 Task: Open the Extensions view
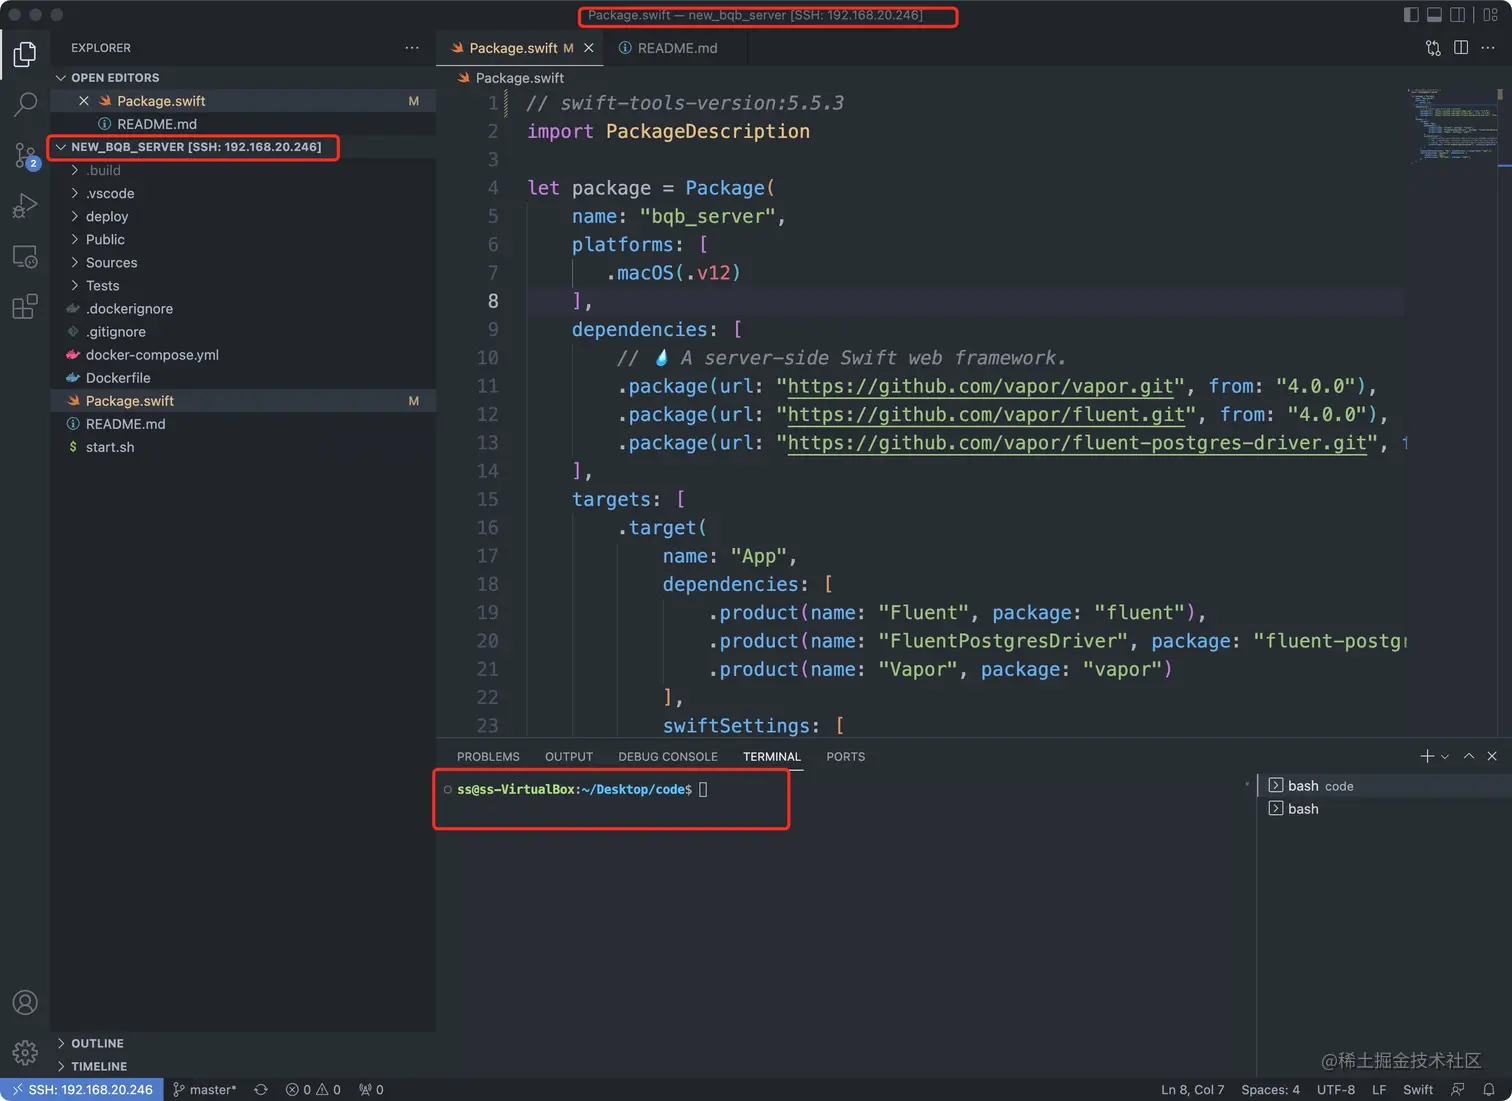(x=25, y=306)
